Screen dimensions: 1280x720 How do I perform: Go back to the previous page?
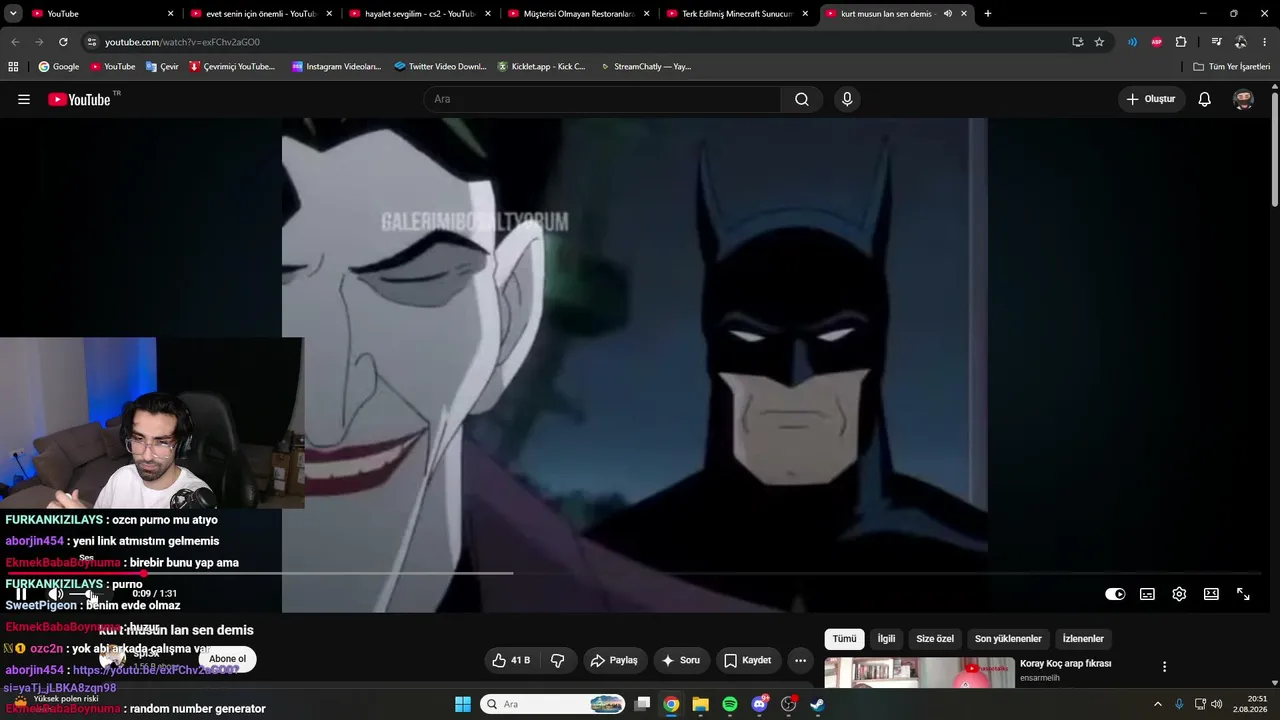(x=15, y=42)
